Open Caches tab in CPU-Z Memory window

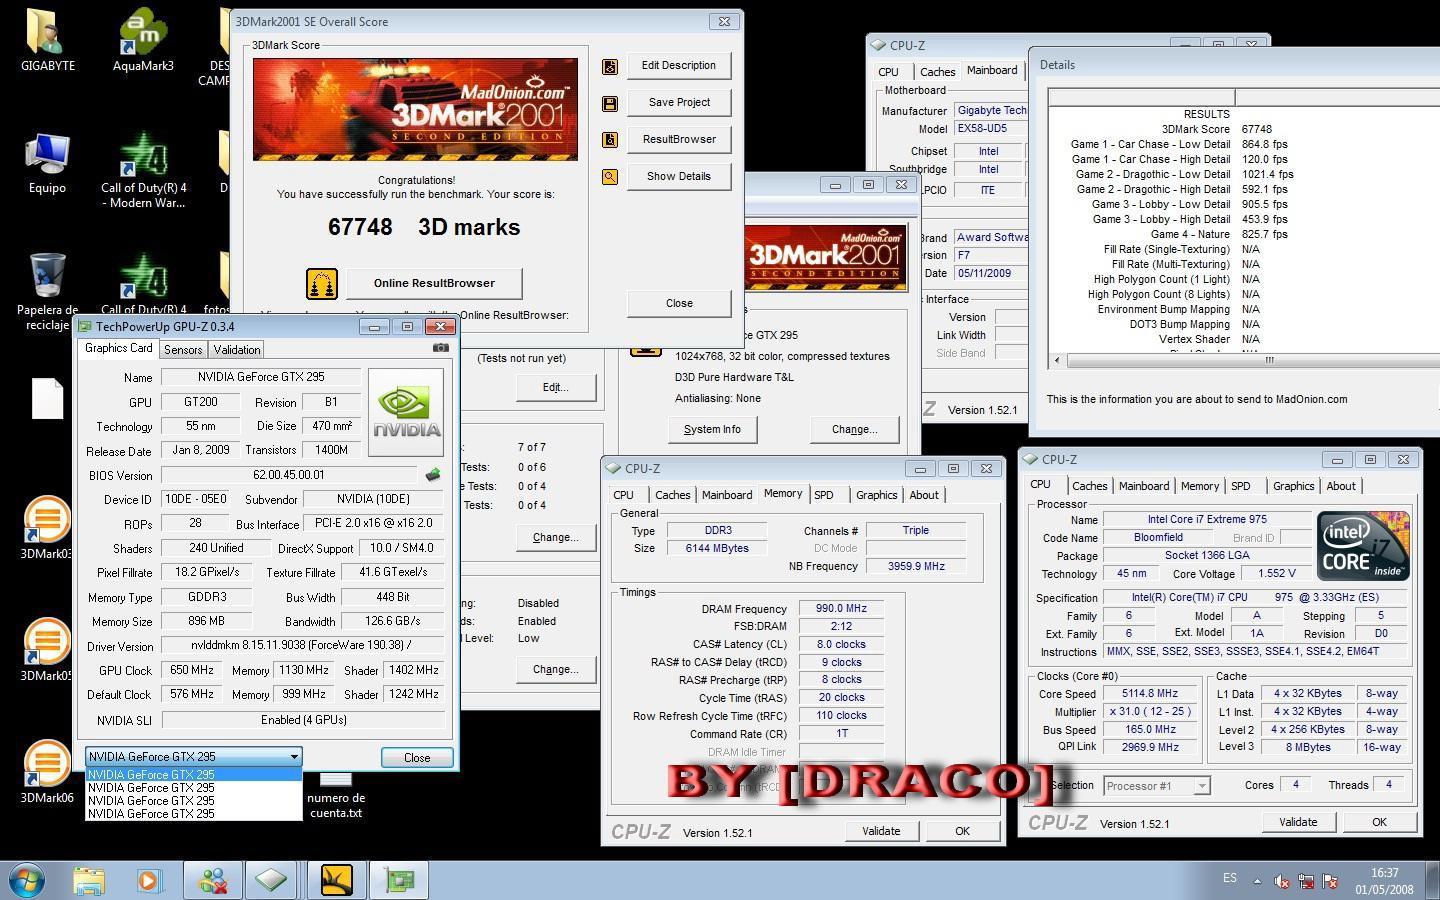click(x=672, y=495)
